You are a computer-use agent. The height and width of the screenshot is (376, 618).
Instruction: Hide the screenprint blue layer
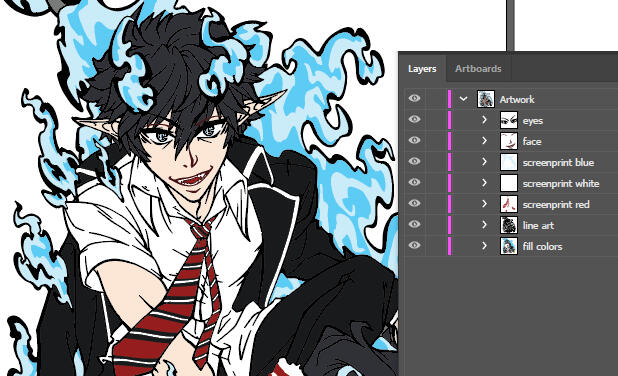pyautogui.click(x=414, y=161)
